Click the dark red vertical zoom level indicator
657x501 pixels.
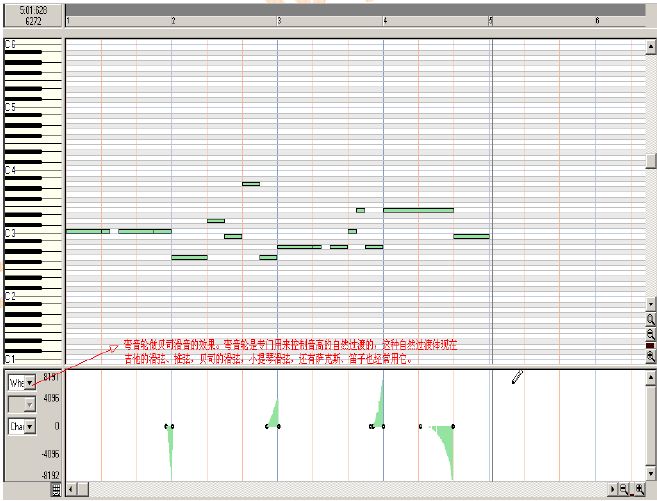tap(650, 346)
